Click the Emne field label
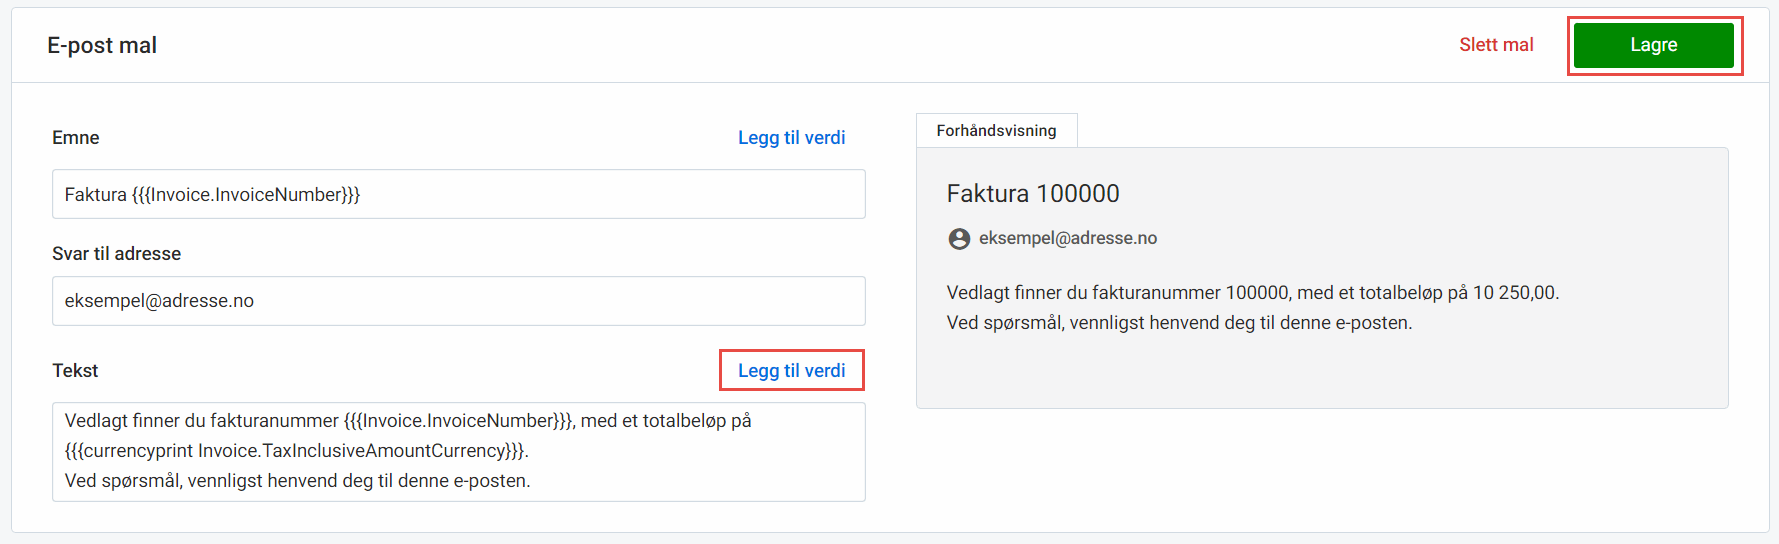1779x544 pixels. coord(76,138)
